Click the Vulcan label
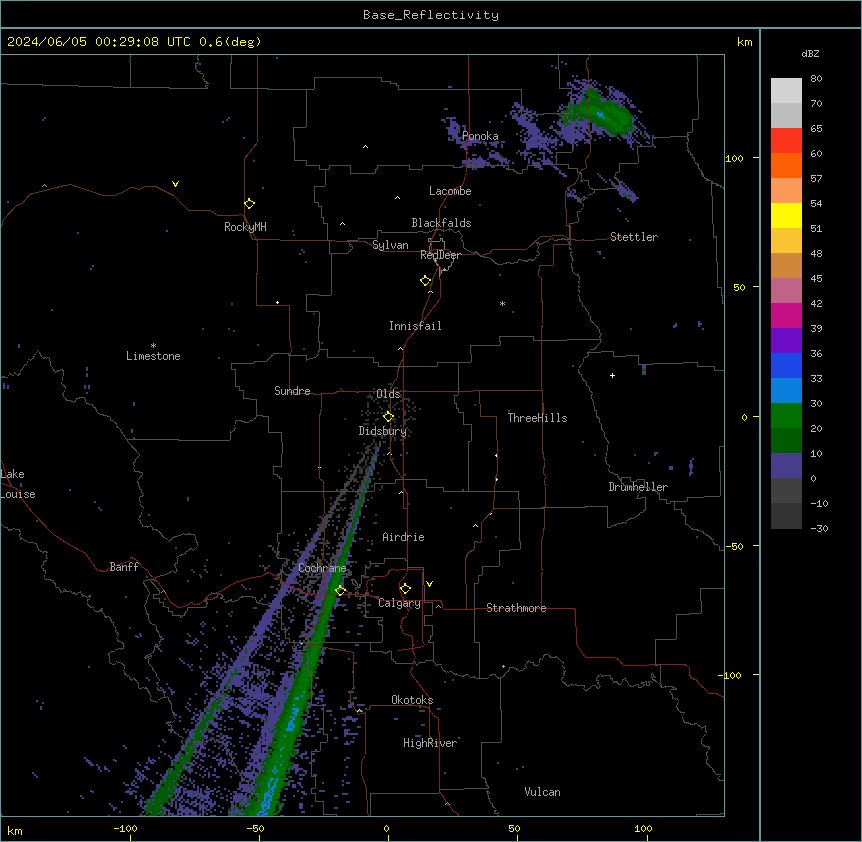 click(542, 792)
